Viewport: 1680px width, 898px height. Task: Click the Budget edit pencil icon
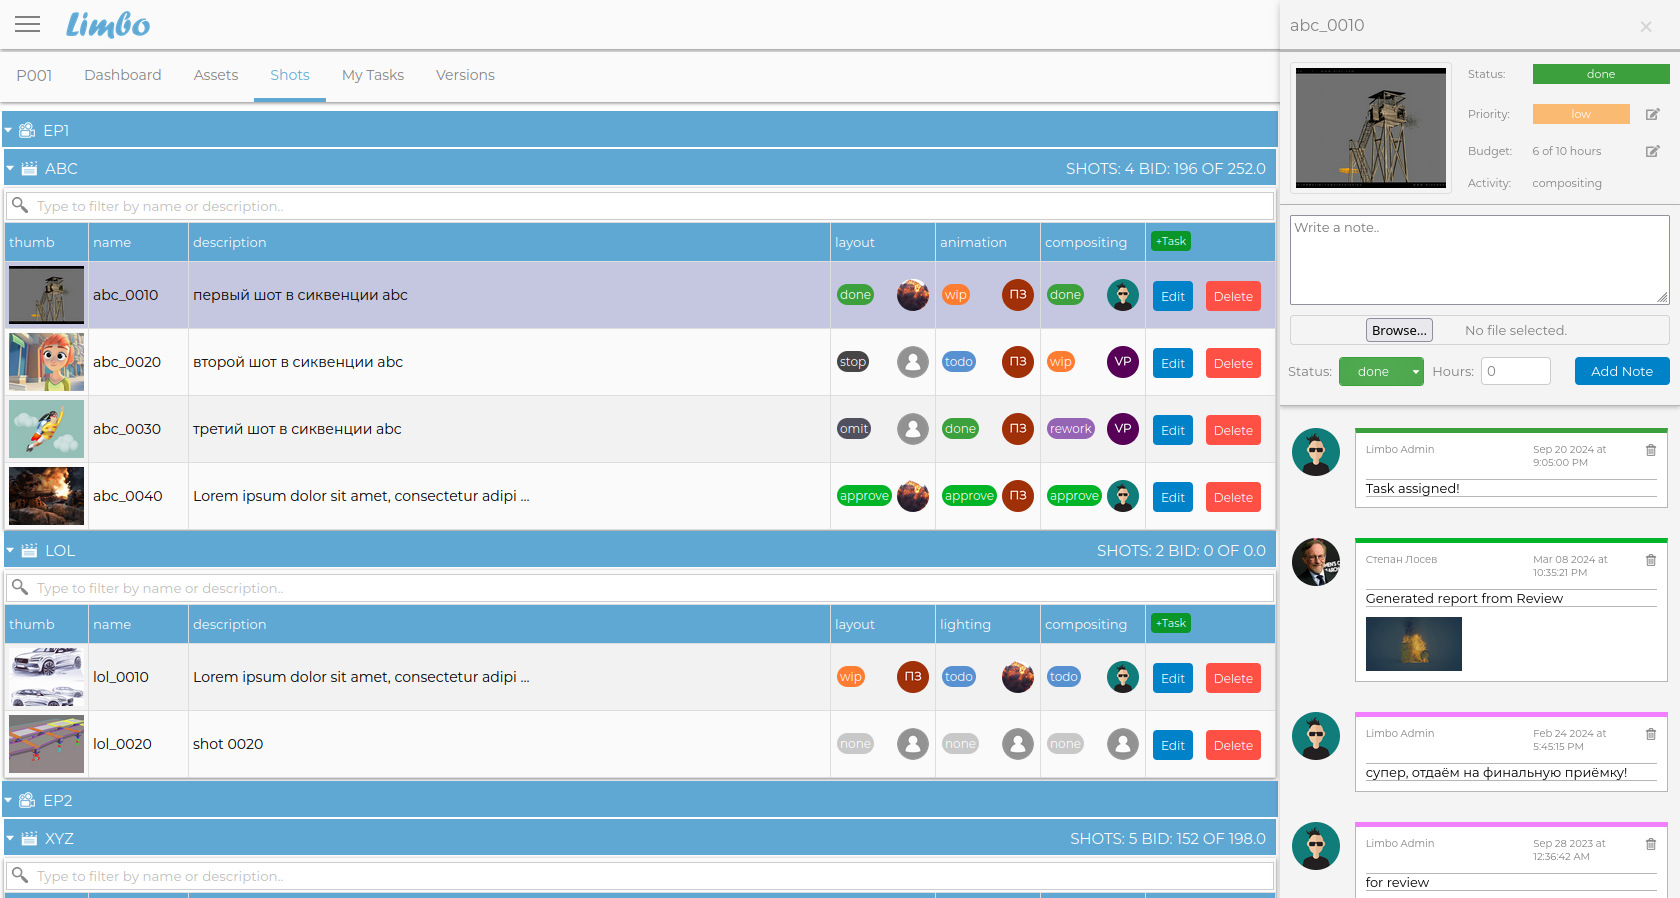(x=1652, y=152)
